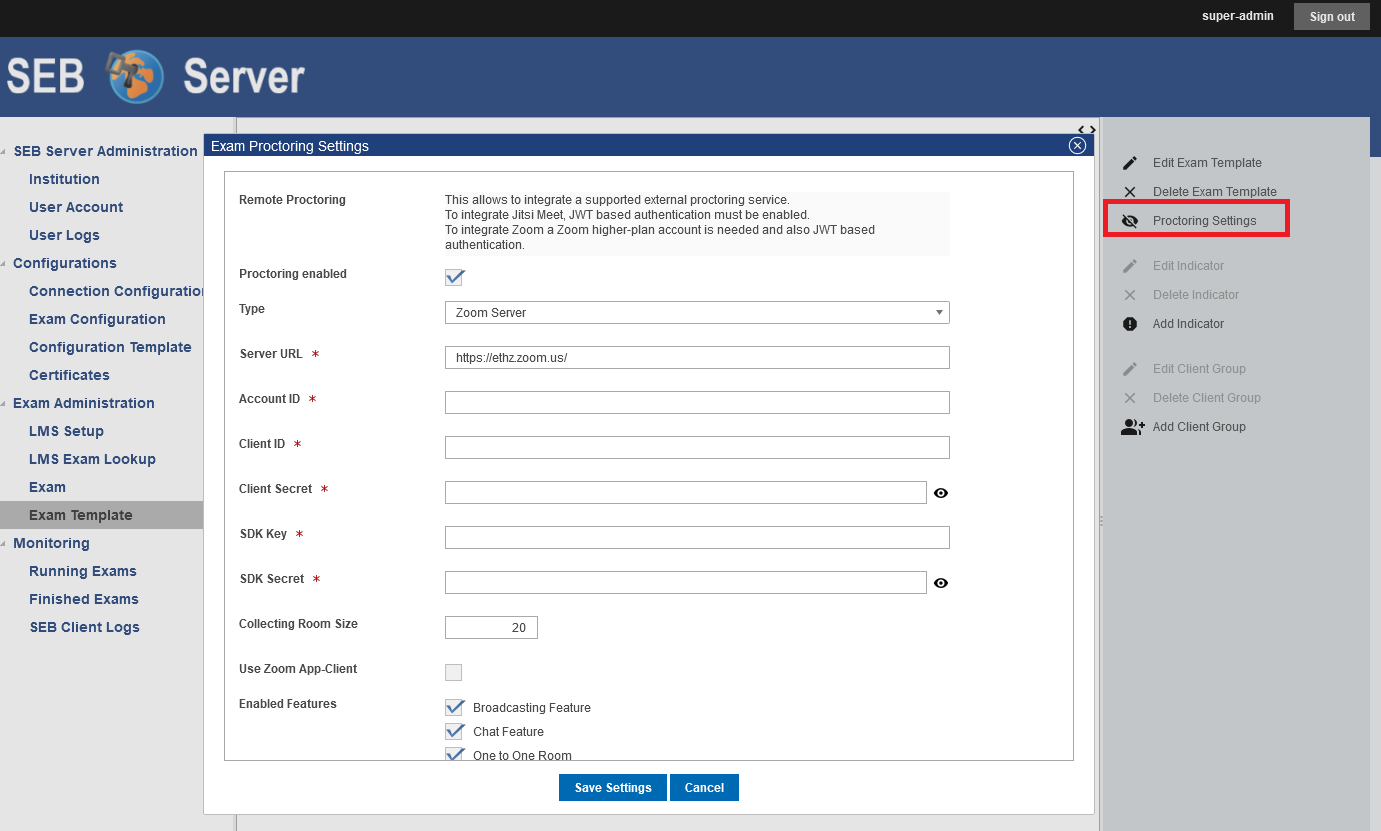Reveal the SDK Secret with eye icon
Image resolution: width=1381 pixels, height=831 pixels.
coord(940,583)
